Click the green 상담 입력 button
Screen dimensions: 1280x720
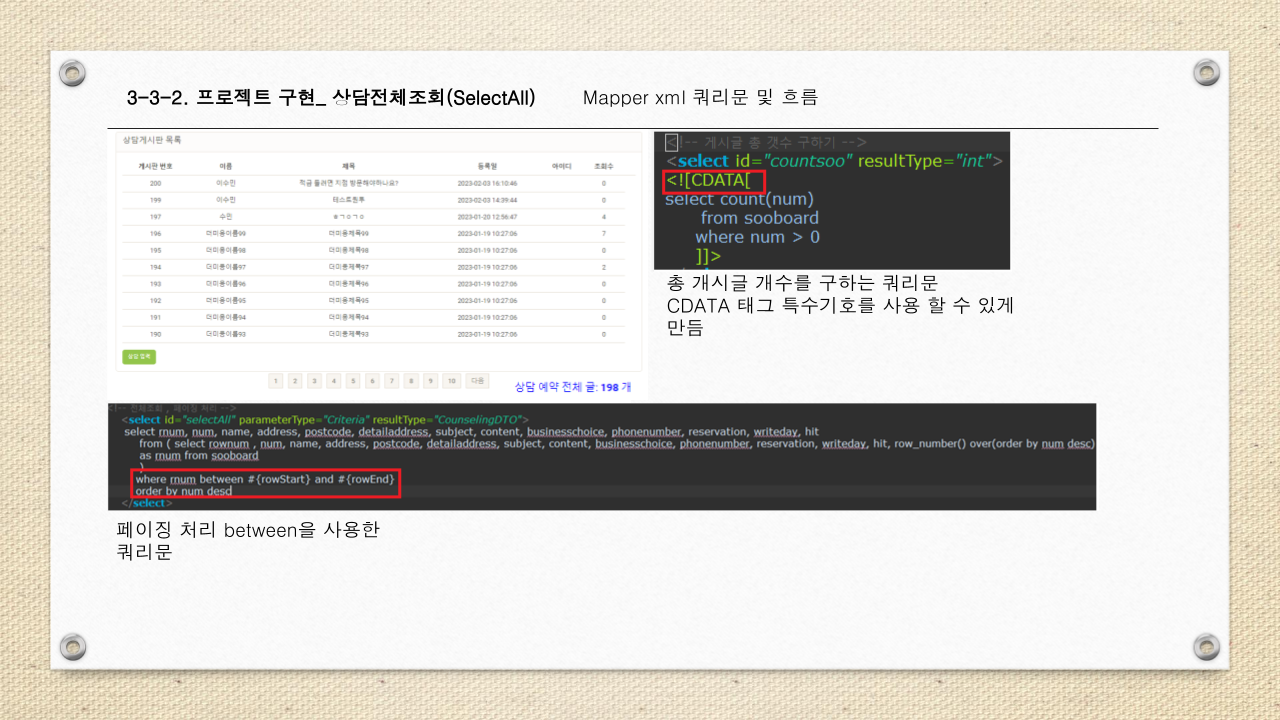[x=139, y=356]
